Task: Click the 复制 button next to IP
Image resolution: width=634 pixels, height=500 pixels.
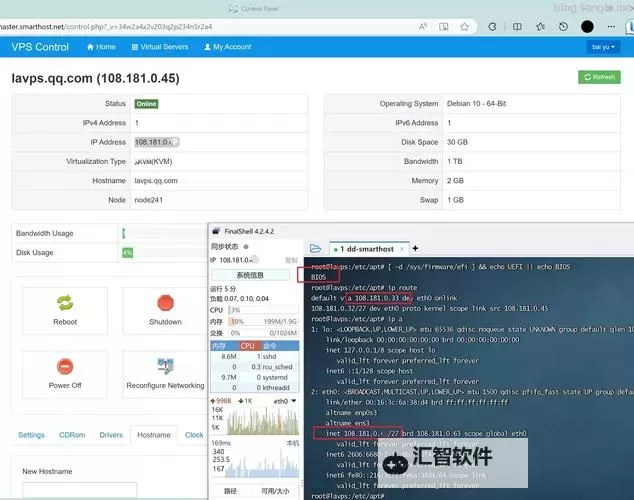Action: tap(291, 260)
